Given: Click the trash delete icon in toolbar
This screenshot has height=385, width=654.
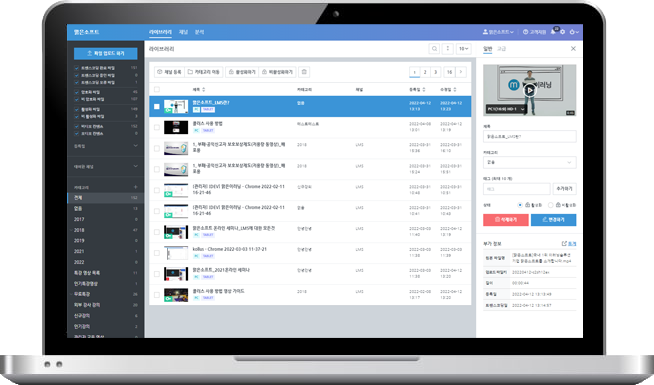Looking at the screenshot, I should 304,72.
